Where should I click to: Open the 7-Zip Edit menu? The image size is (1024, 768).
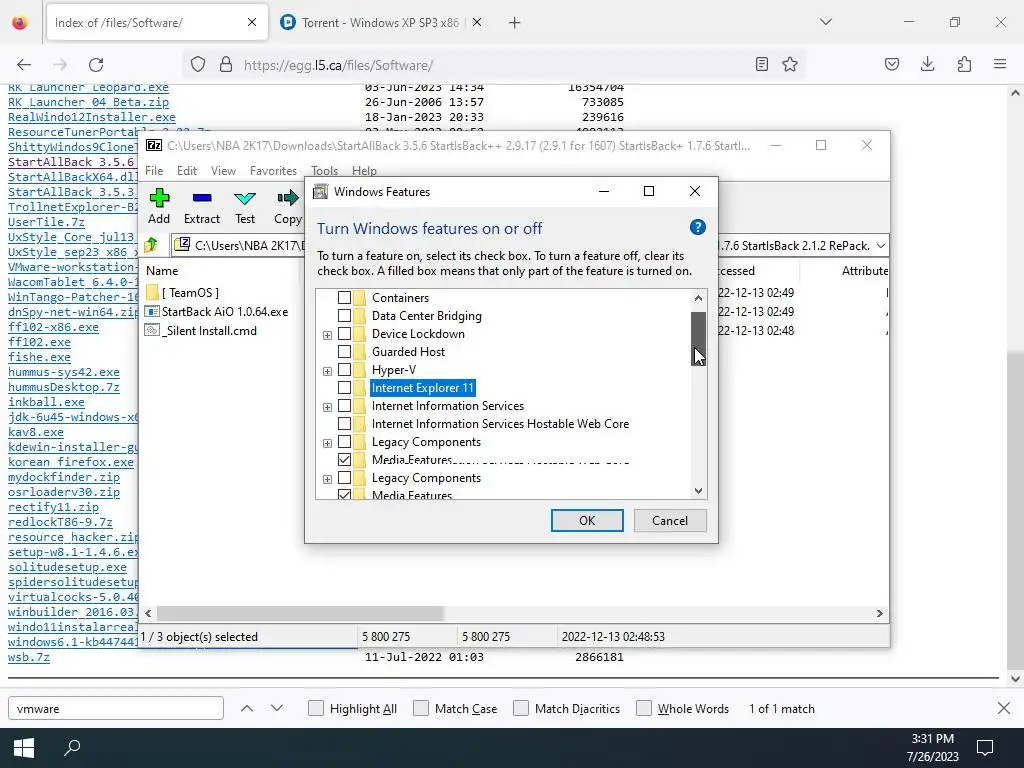187,170
